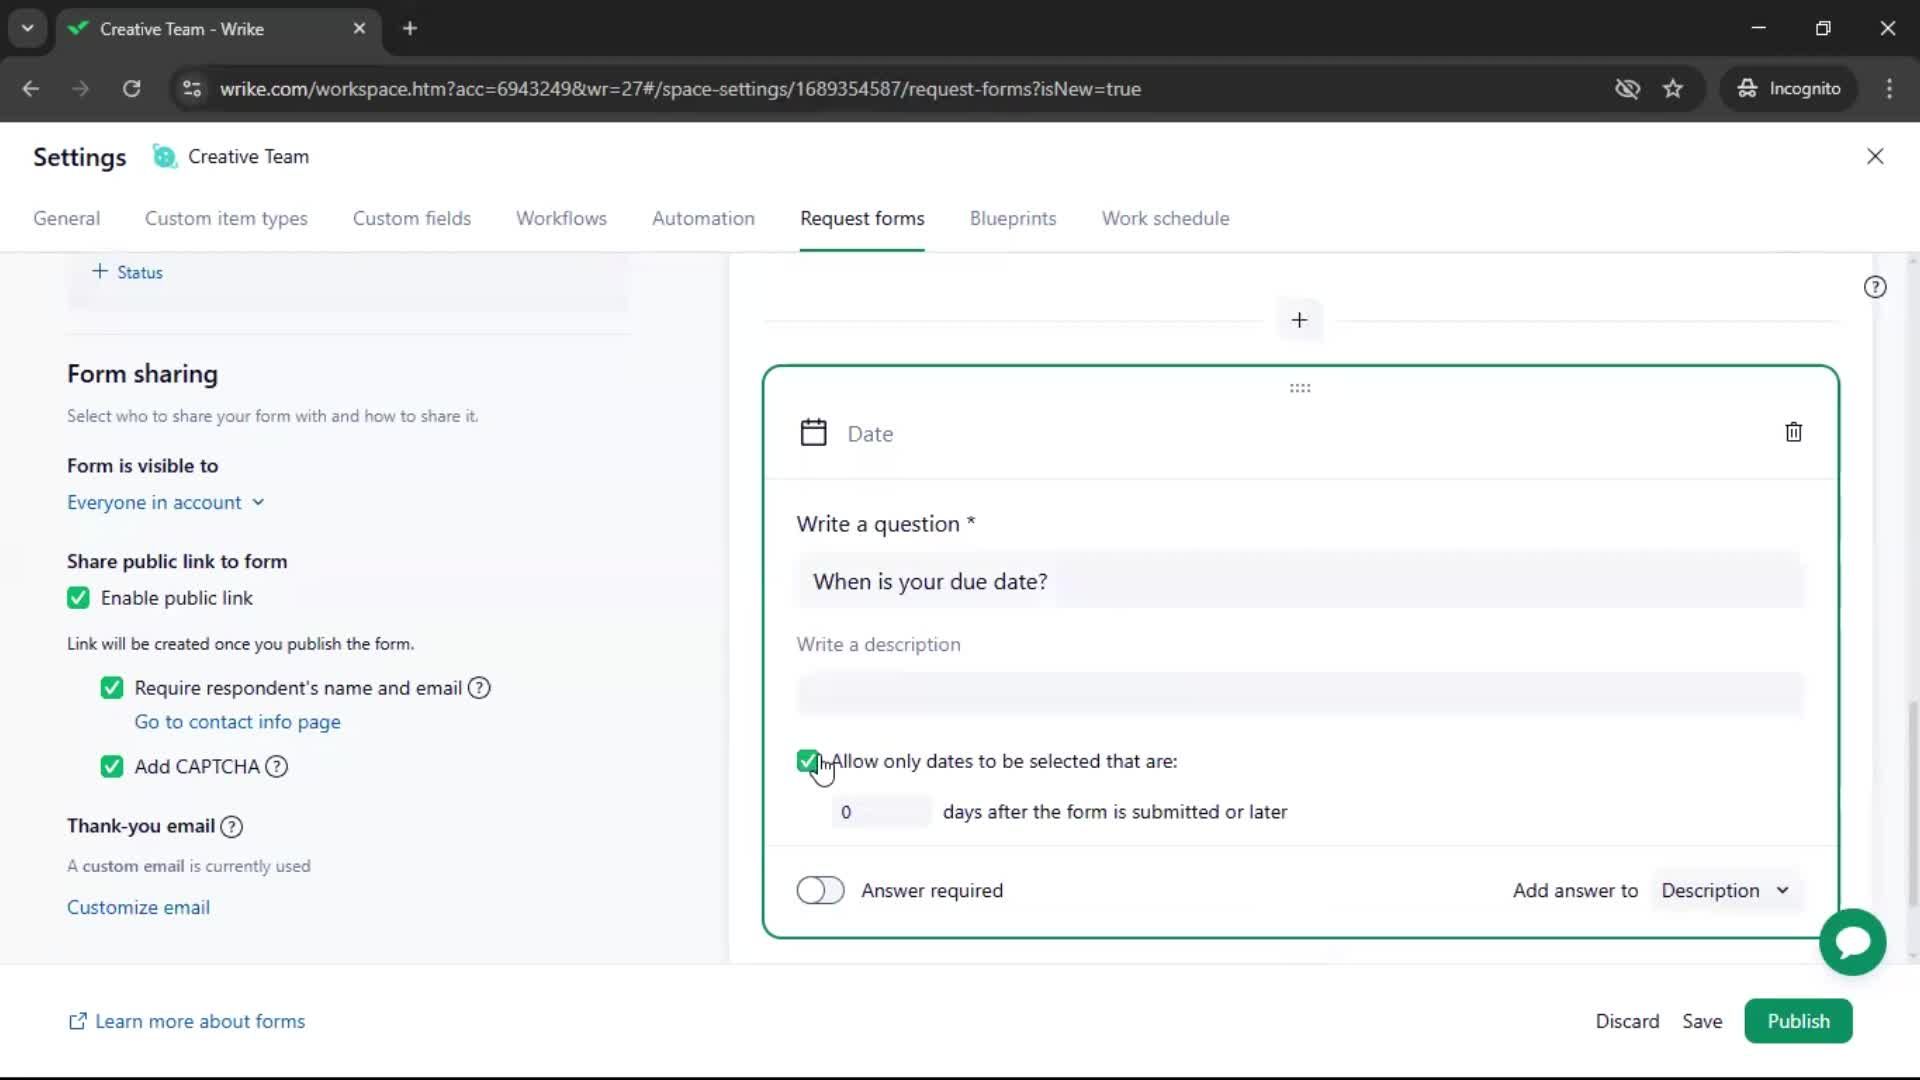Screen dimensions: 1920x1080
Task: Reload the page
Action: 131,89
